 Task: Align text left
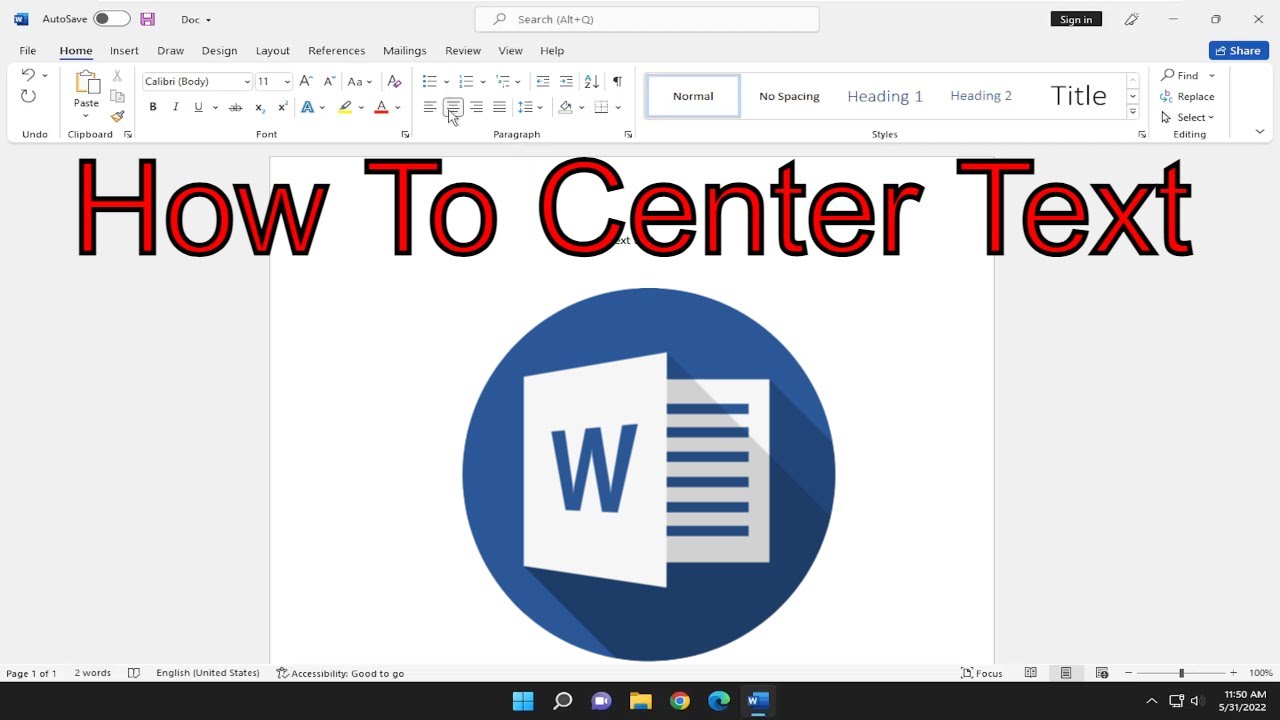430,107
